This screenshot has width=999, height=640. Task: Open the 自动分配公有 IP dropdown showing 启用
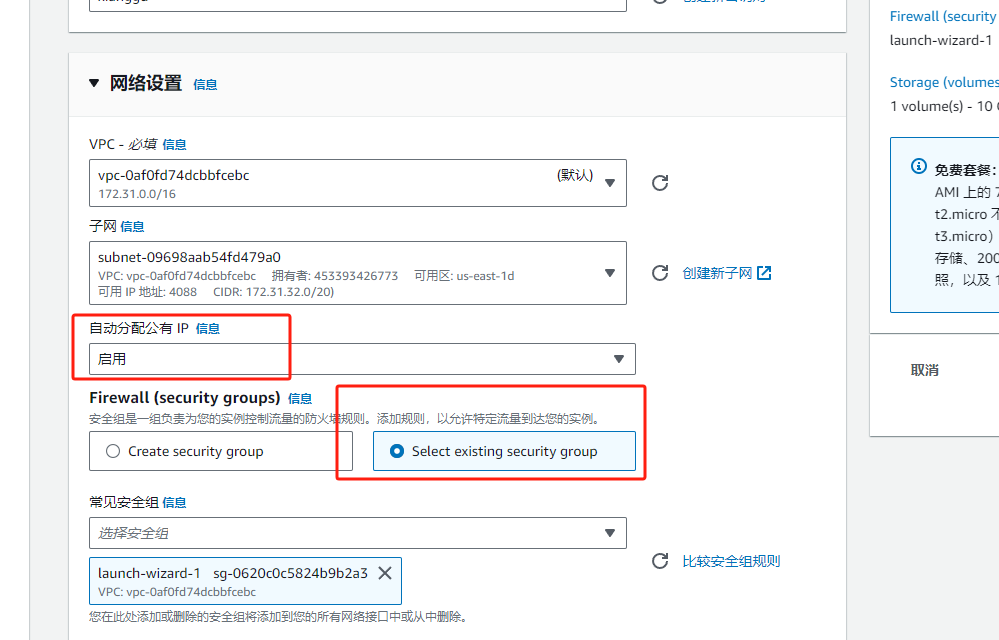[362, 359]
